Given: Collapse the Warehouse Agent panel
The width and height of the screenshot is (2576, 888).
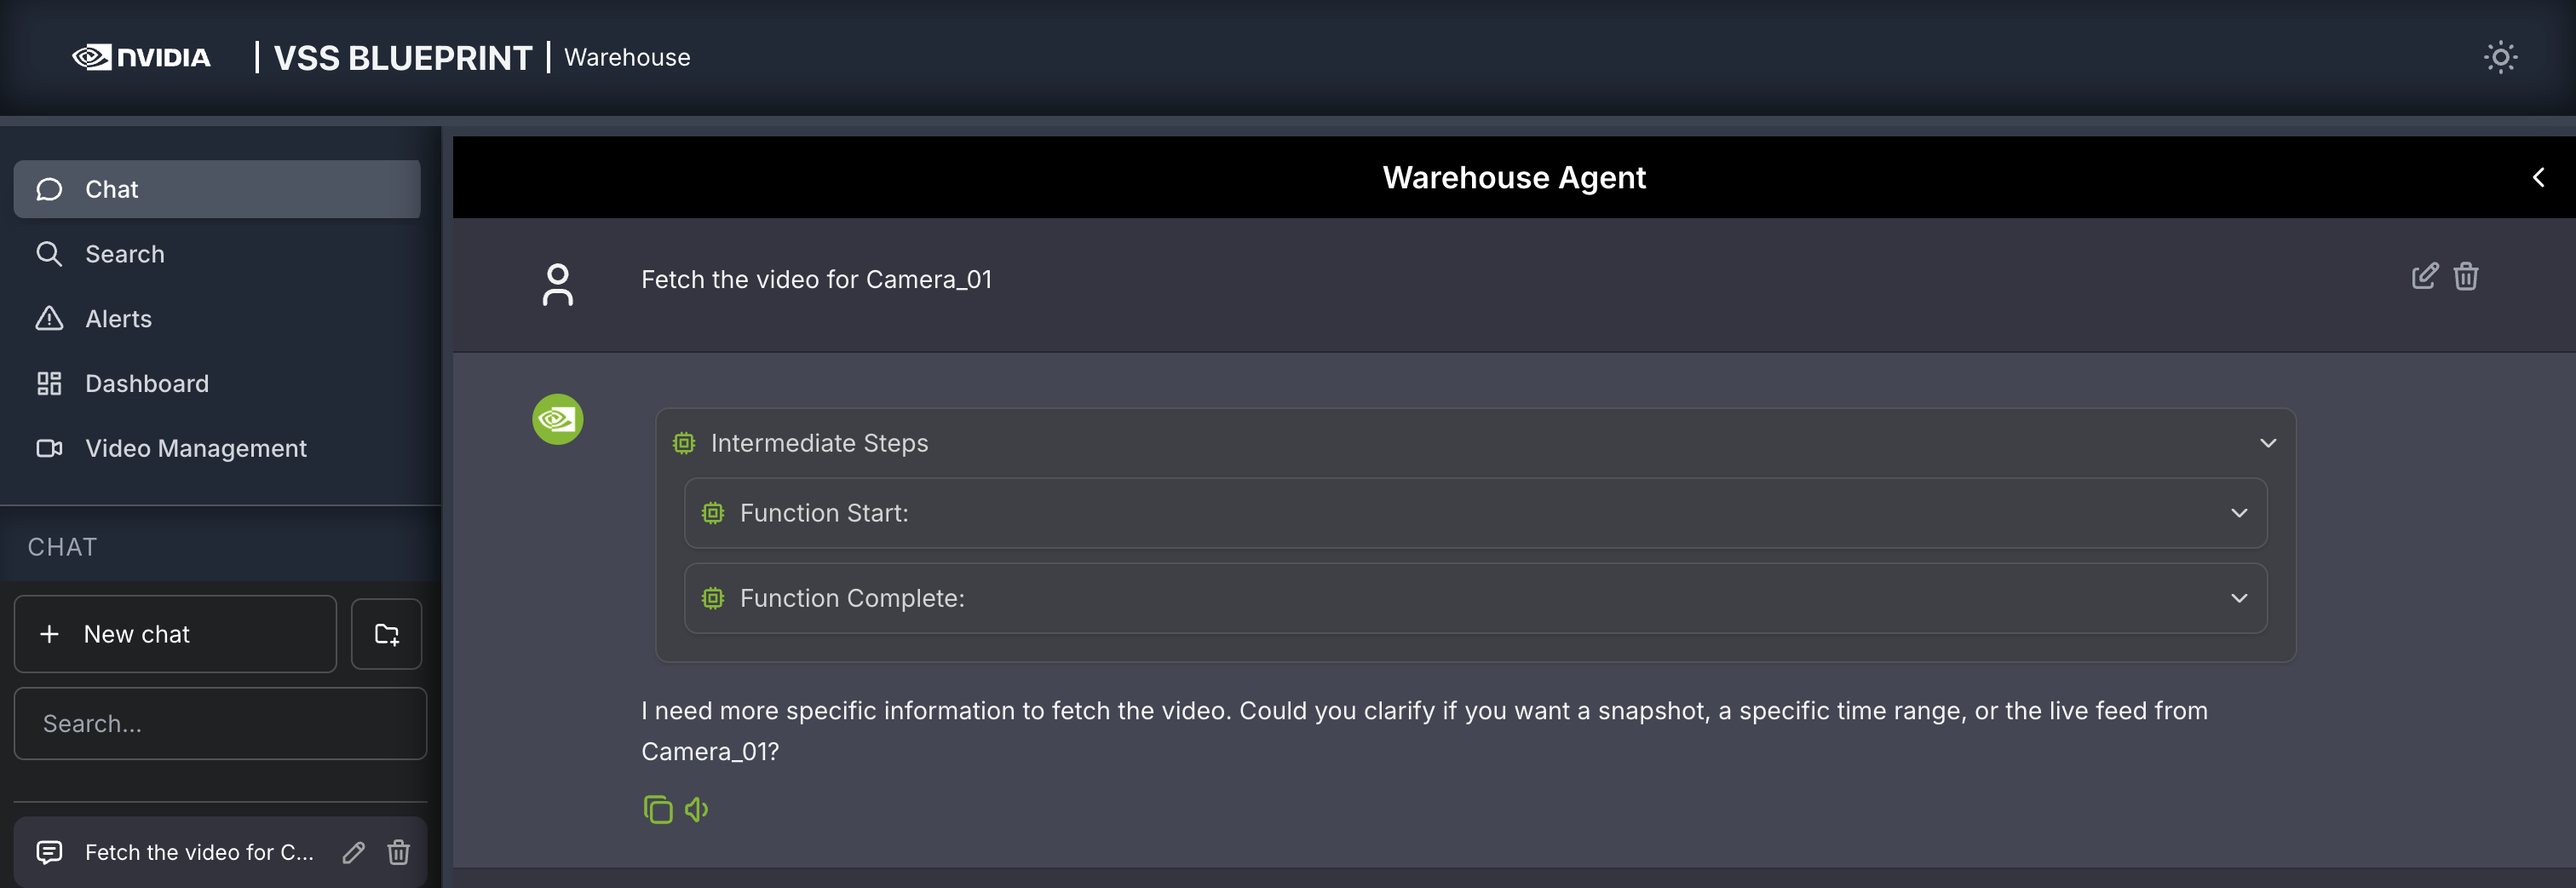Looking at the screenshot, I should point(2538,177).
